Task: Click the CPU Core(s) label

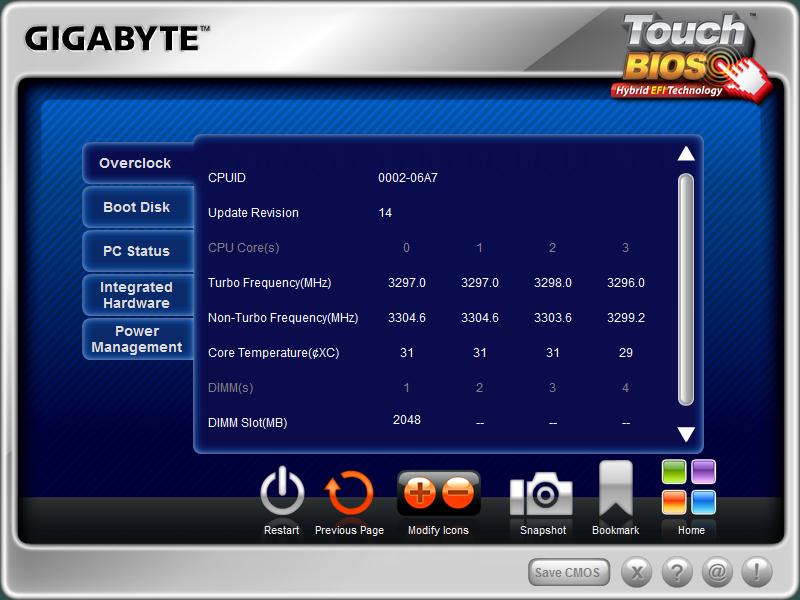Action: pyautogui.click(x=244, y=248)
